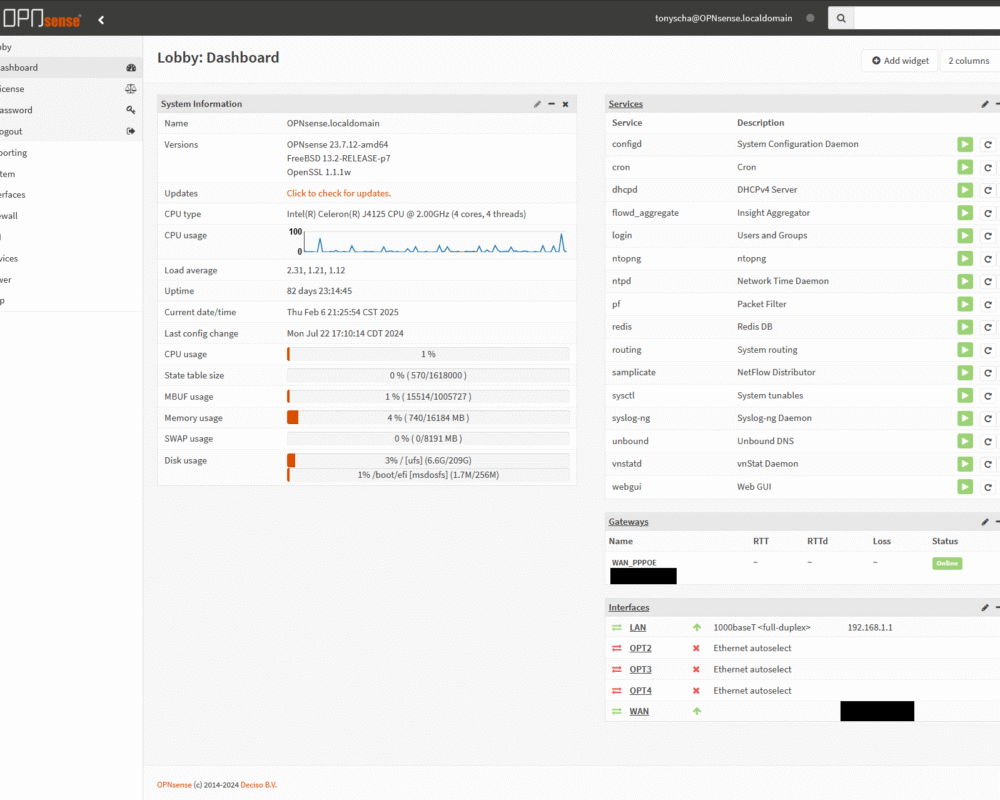Viewport: 1000px width, 800px height.
Task: Open the Dashboard sidebar item
Action: click(x=71, y=68)
